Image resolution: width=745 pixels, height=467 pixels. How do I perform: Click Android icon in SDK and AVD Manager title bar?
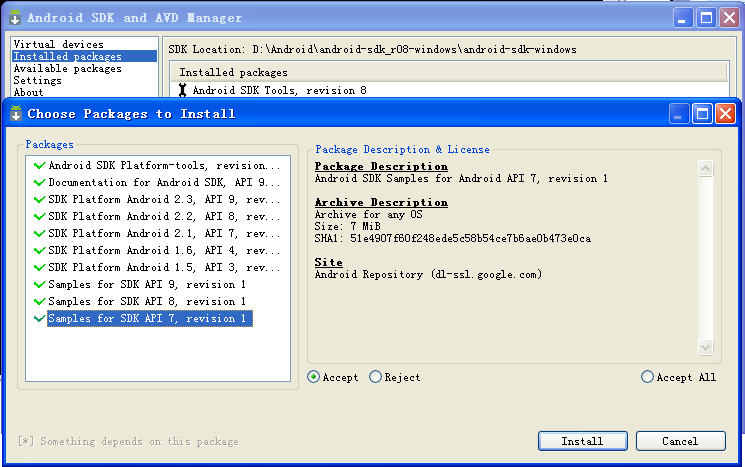[x=15, y=18]
